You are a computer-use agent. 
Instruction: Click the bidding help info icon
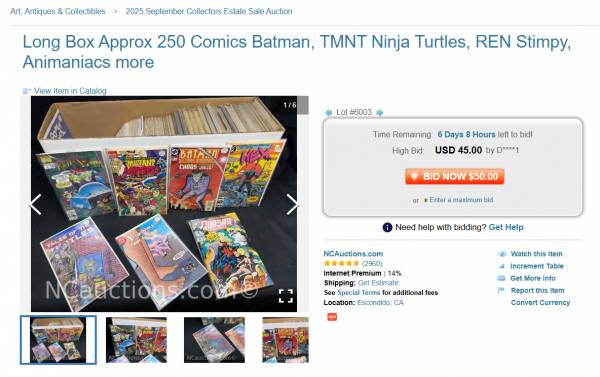pyautogui.click(x=387, y=227)
